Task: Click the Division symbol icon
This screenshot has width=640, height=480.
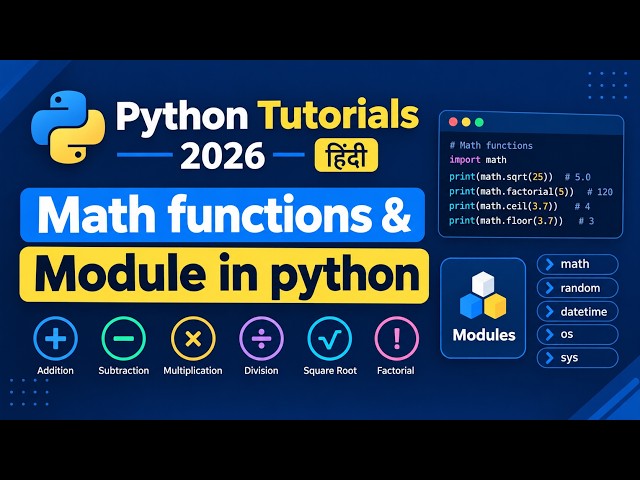Action: 261,338
